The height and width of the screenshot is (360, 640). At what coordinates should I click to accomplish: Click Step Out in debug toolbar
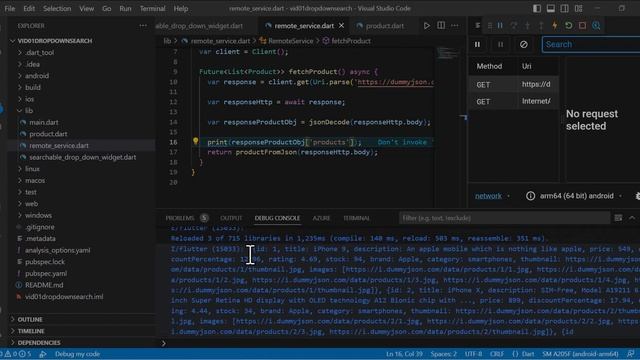point(541,25)
